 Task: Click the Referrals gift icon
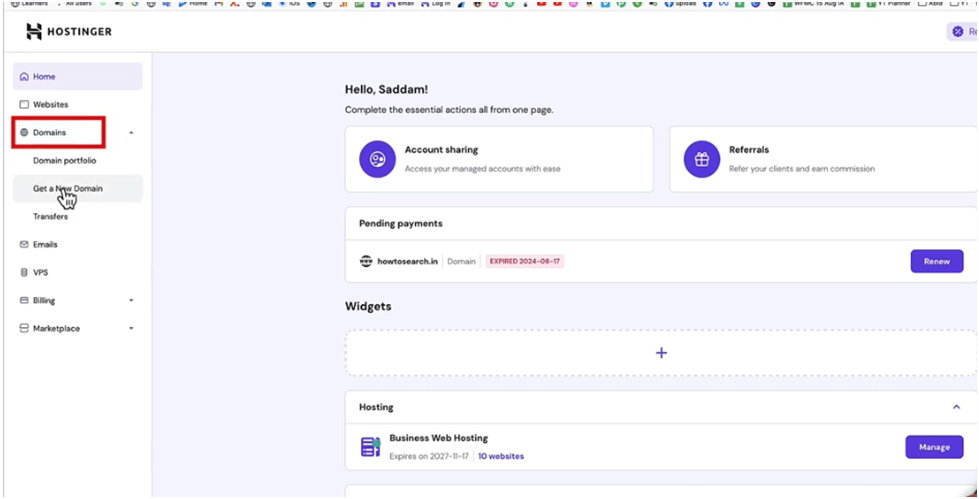pyautogui.click(x=702, y=159)
